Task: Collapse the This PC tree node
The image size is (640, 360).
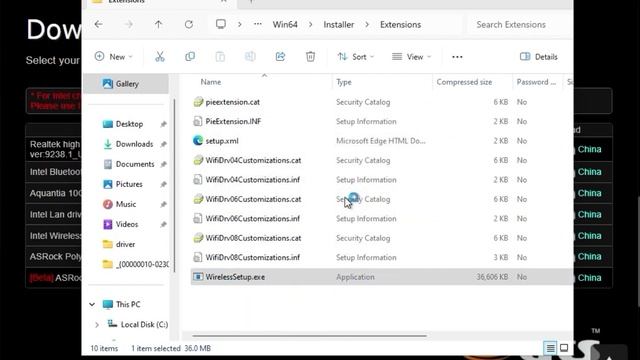Action: click(x=92, y=304)
